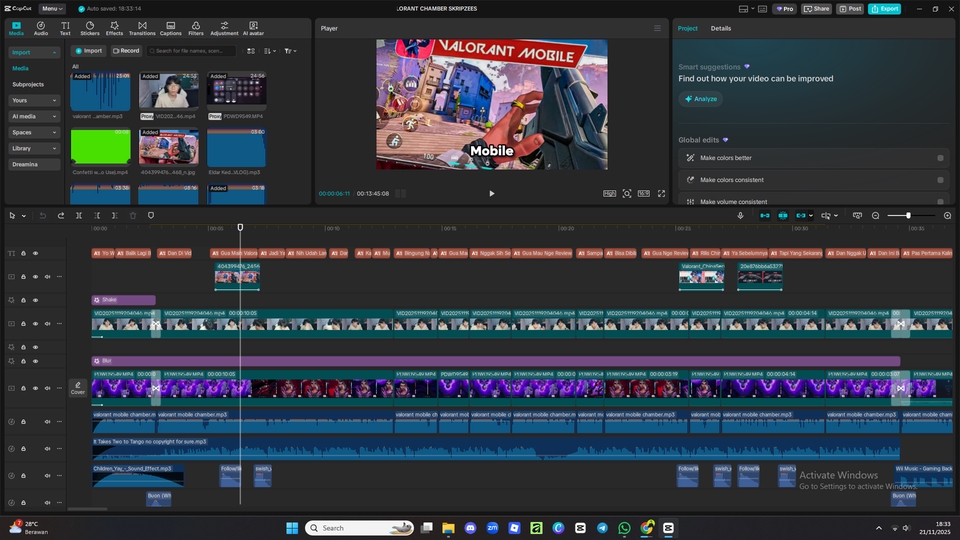
Task: Click the playhead marker on the ruler
Action: point(240,227)
